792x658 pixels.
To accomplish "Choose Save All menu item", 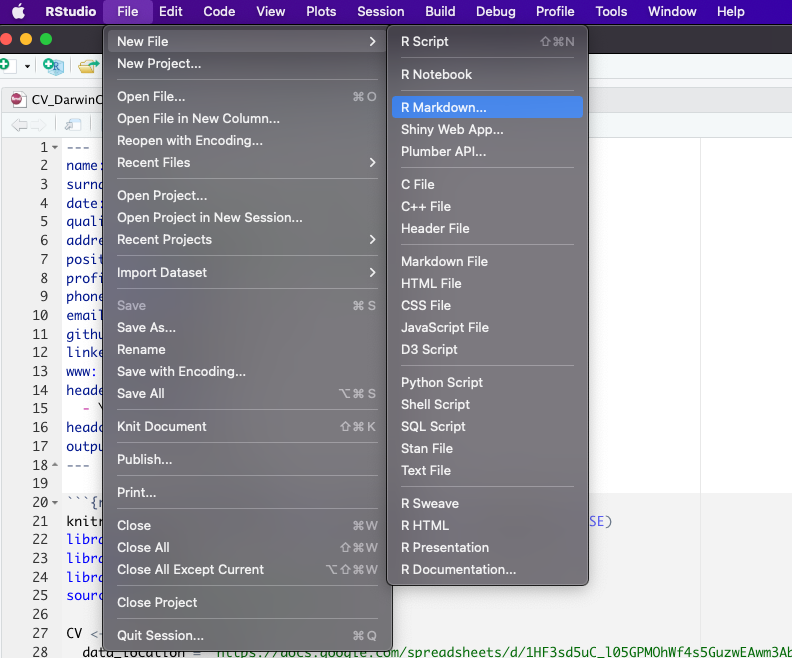I will coord(247,393).
